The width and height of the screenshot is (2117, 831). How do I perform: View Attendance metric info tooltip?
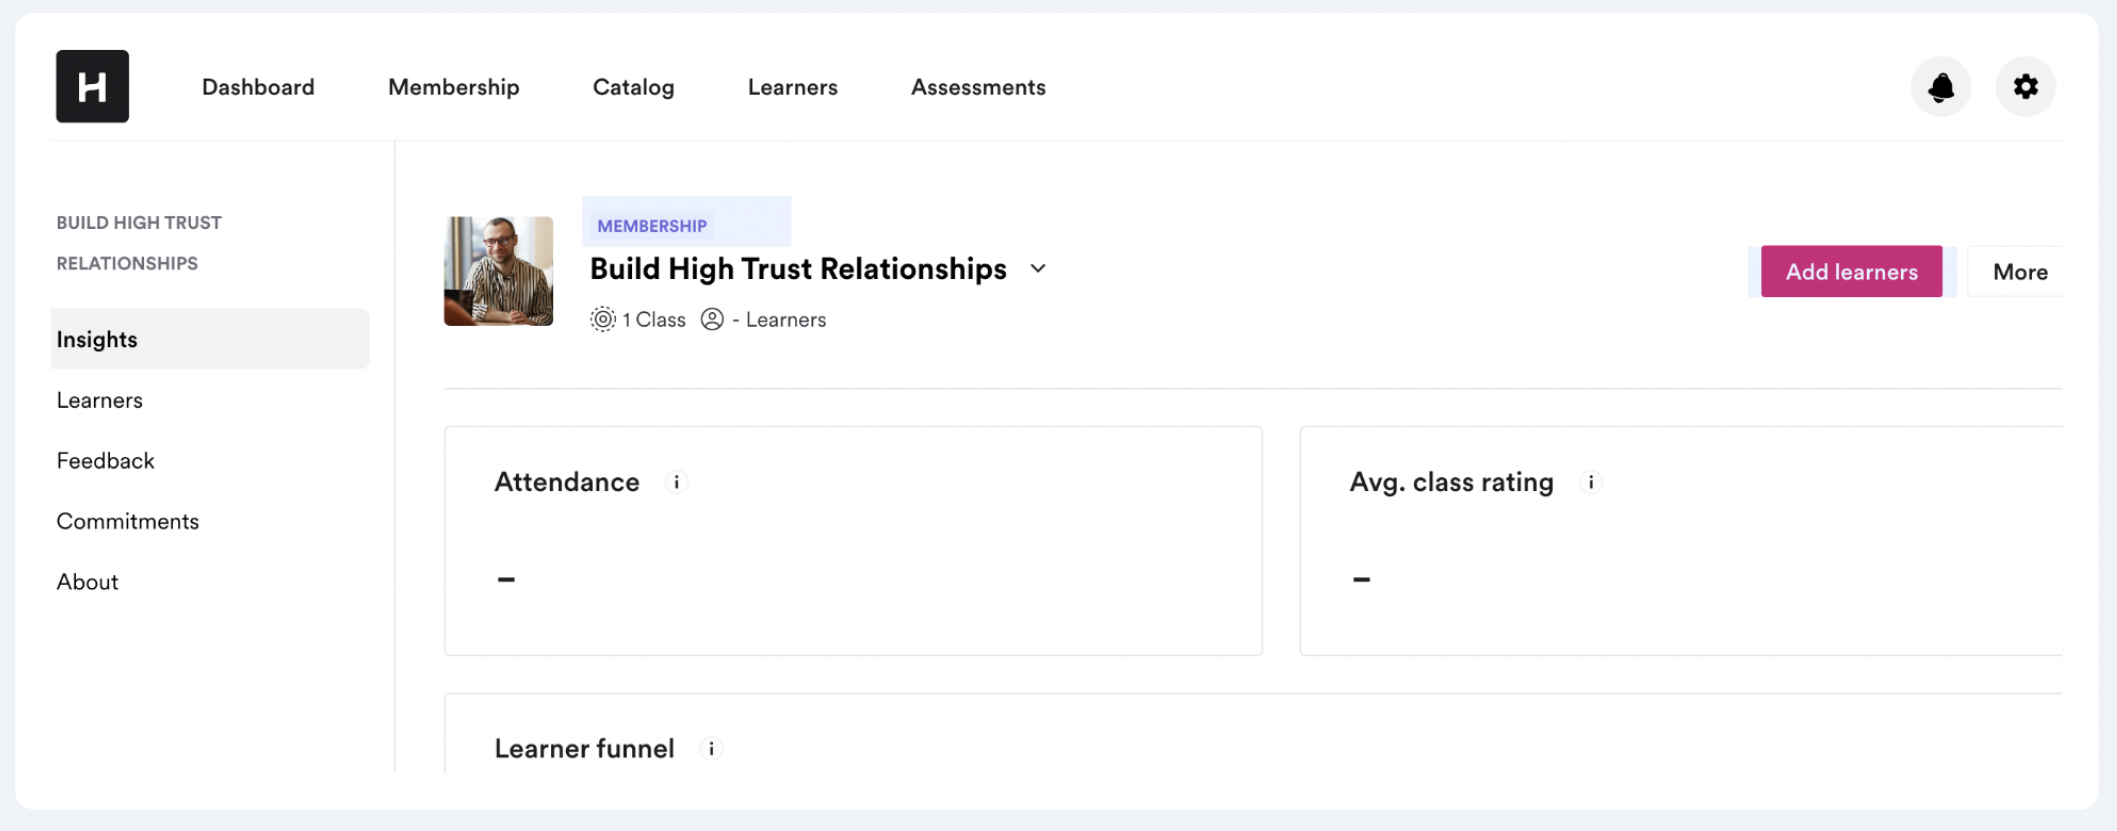(x=676, y=482)
